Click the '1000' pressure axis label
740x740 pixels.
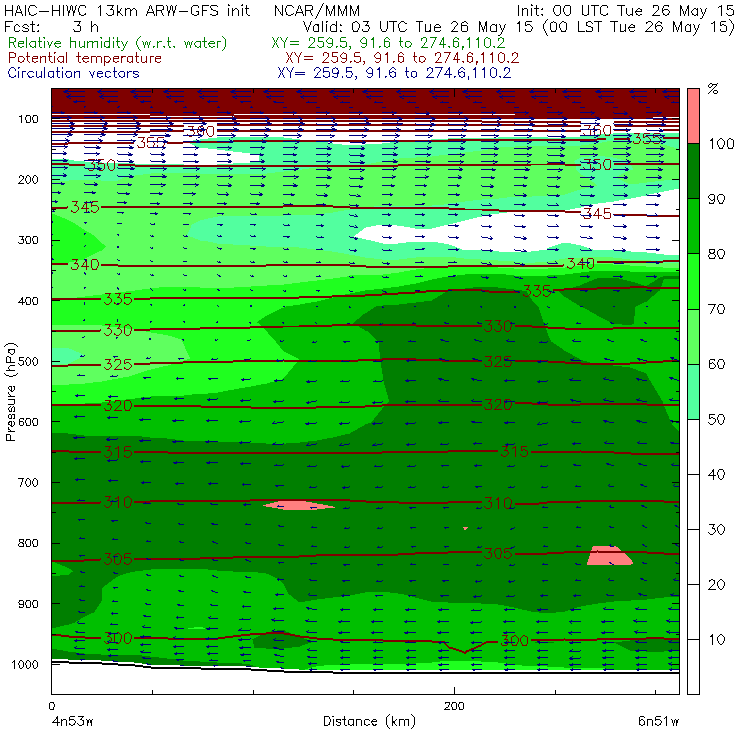click(24, 664)
